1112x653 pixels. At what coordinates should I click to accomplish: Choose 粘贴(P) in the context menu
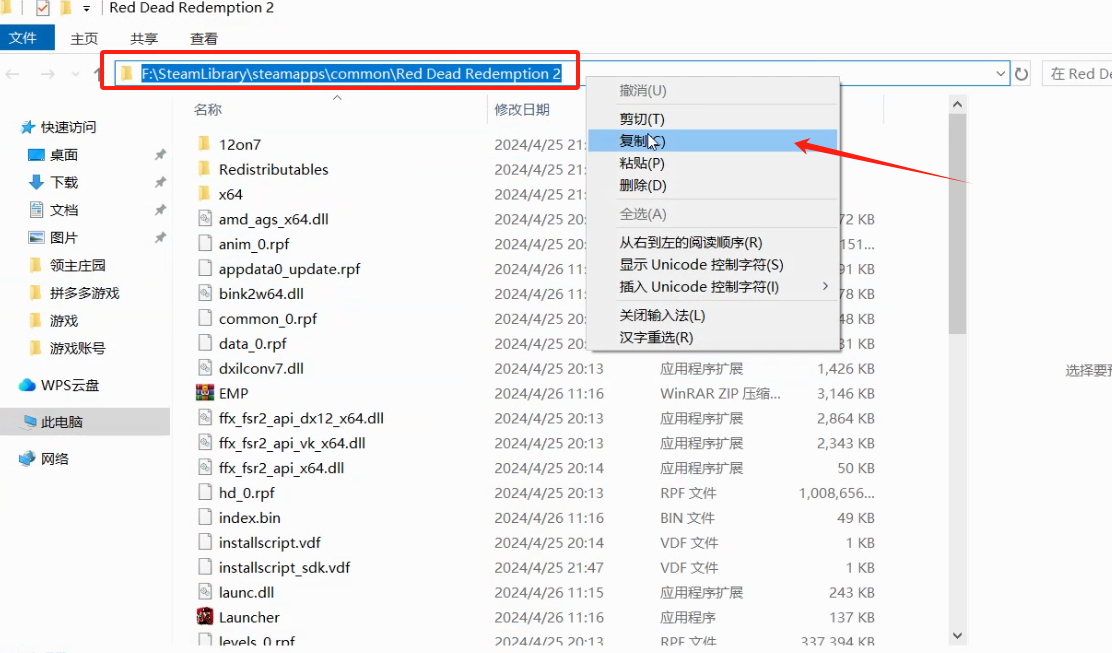pos(642,163)
